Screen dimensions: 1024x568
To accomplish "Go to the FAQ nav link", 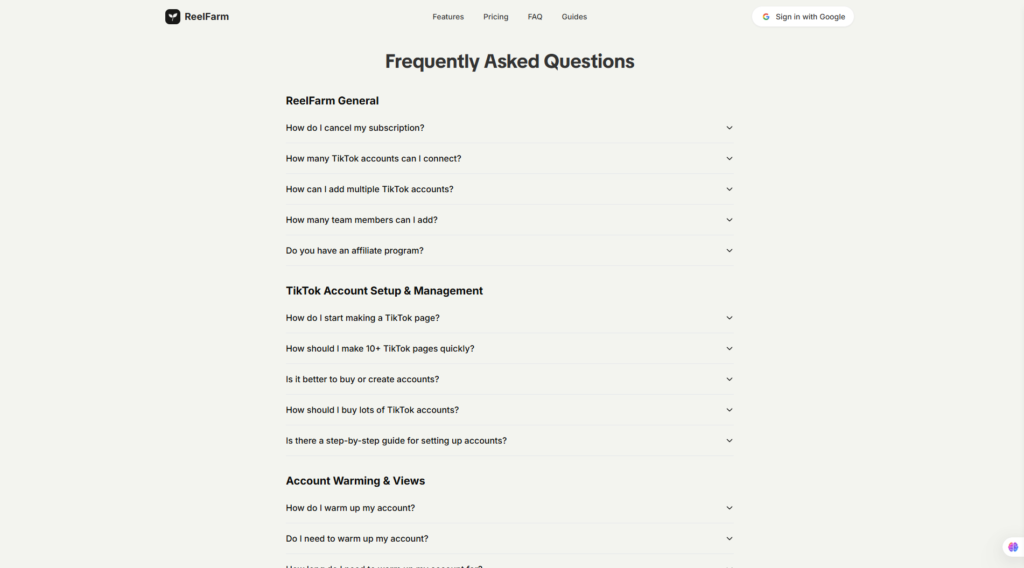I will point(535,17).
